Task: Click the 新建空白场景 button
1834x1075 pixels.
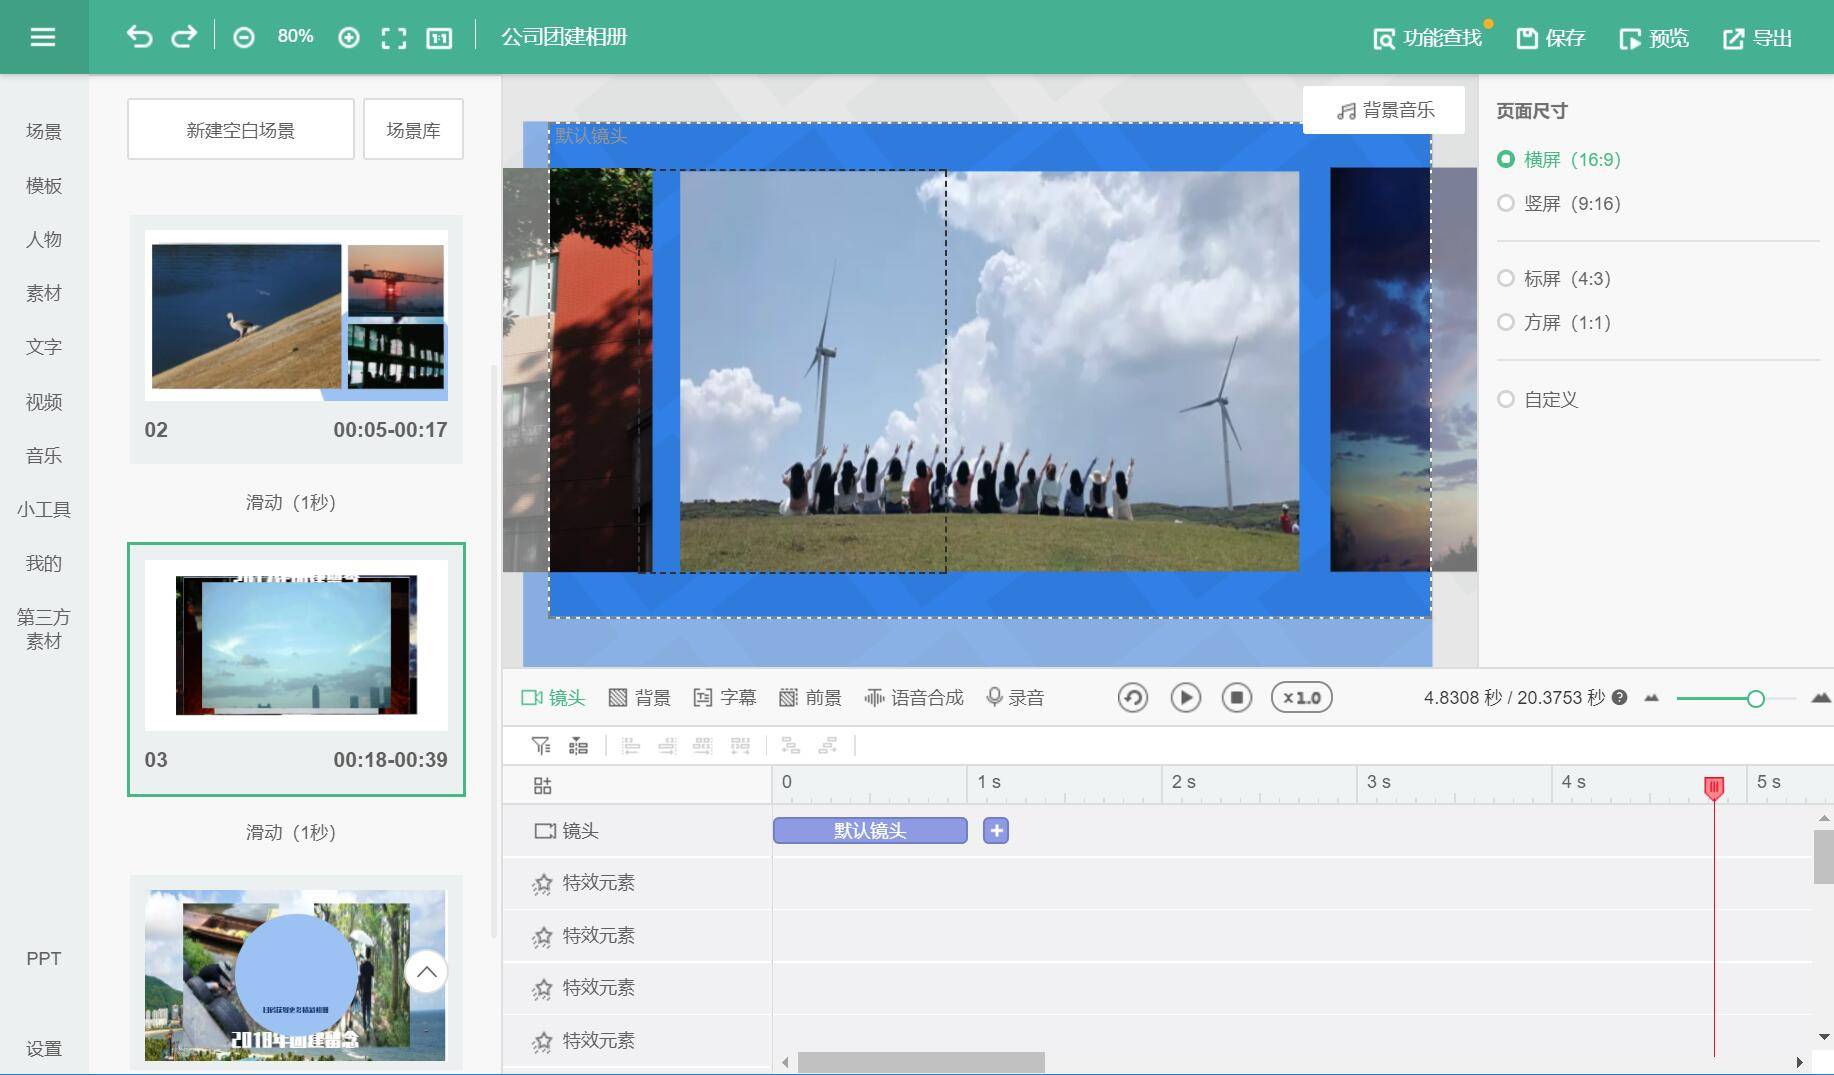Action: tap(240, 128)
